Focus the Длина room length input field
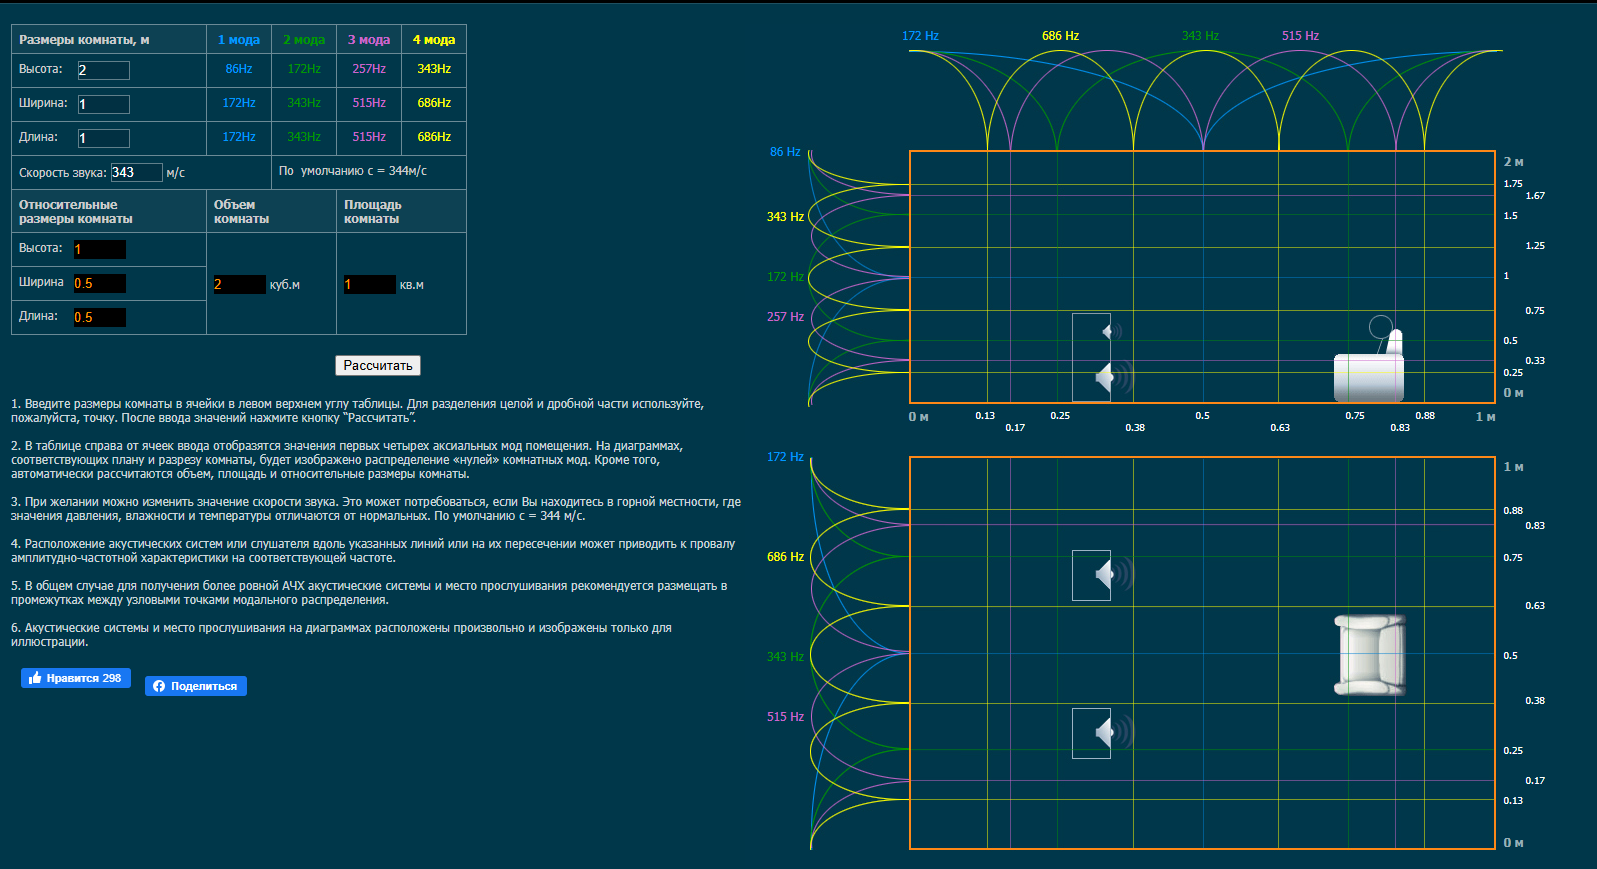 (x=104, y=138)
